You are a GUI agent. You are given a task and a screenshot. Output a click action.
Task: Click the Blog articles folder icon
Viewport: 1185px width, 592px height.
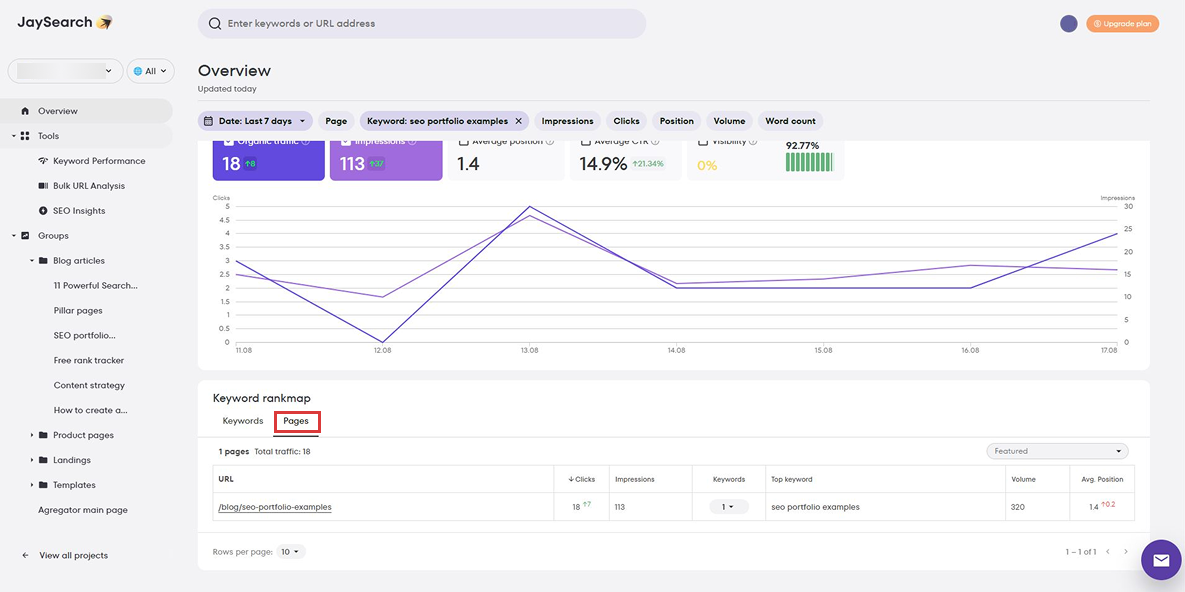[x=43, y=261]
